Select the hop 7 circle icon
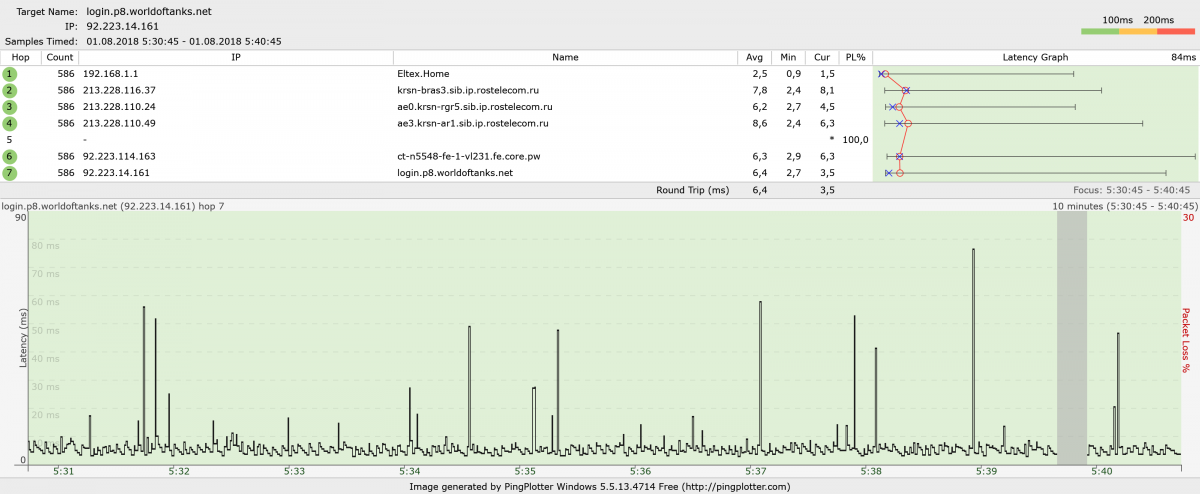This screenshot has width=1200, height=494. point(10,173)
